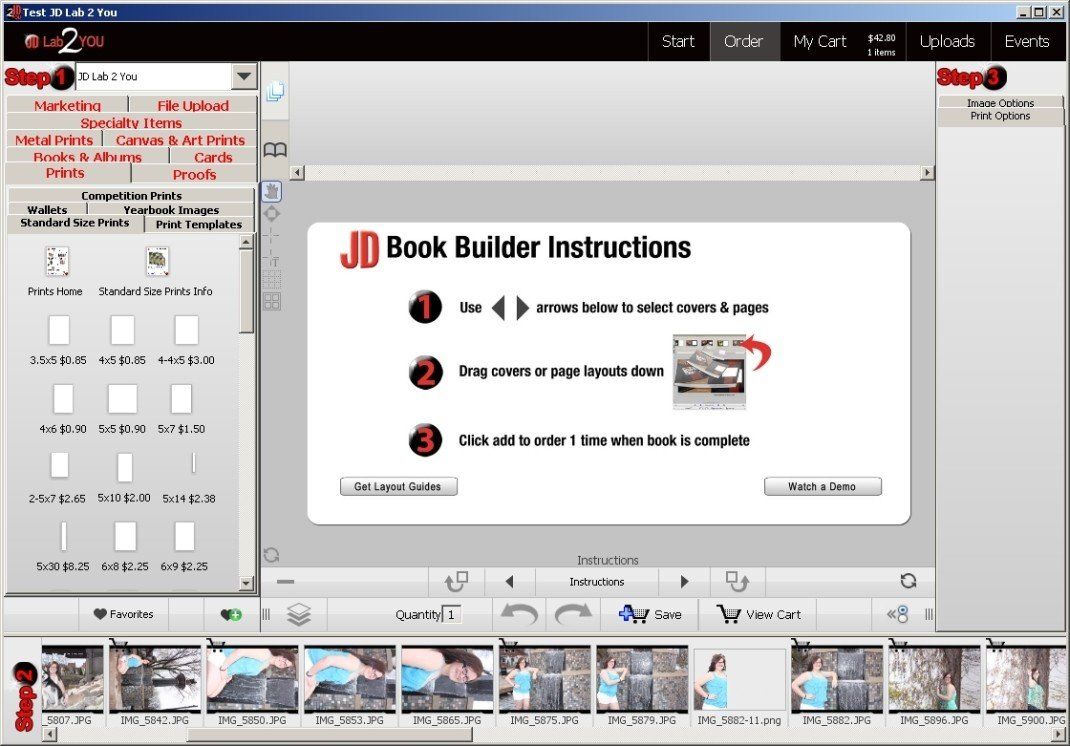Select the IMG_5875.JPG thumbnail

click(x=544, y=683)
